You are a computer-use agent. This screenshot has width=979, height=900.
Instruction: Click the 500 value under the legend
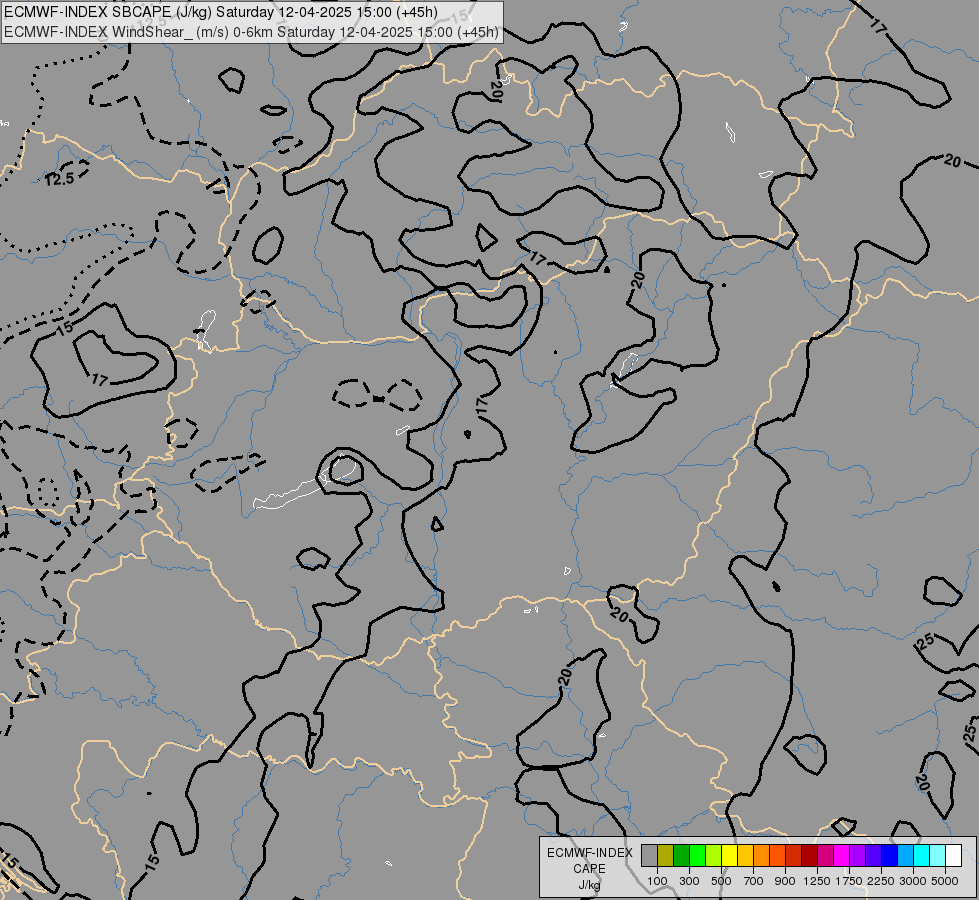(x=721, y=881)
